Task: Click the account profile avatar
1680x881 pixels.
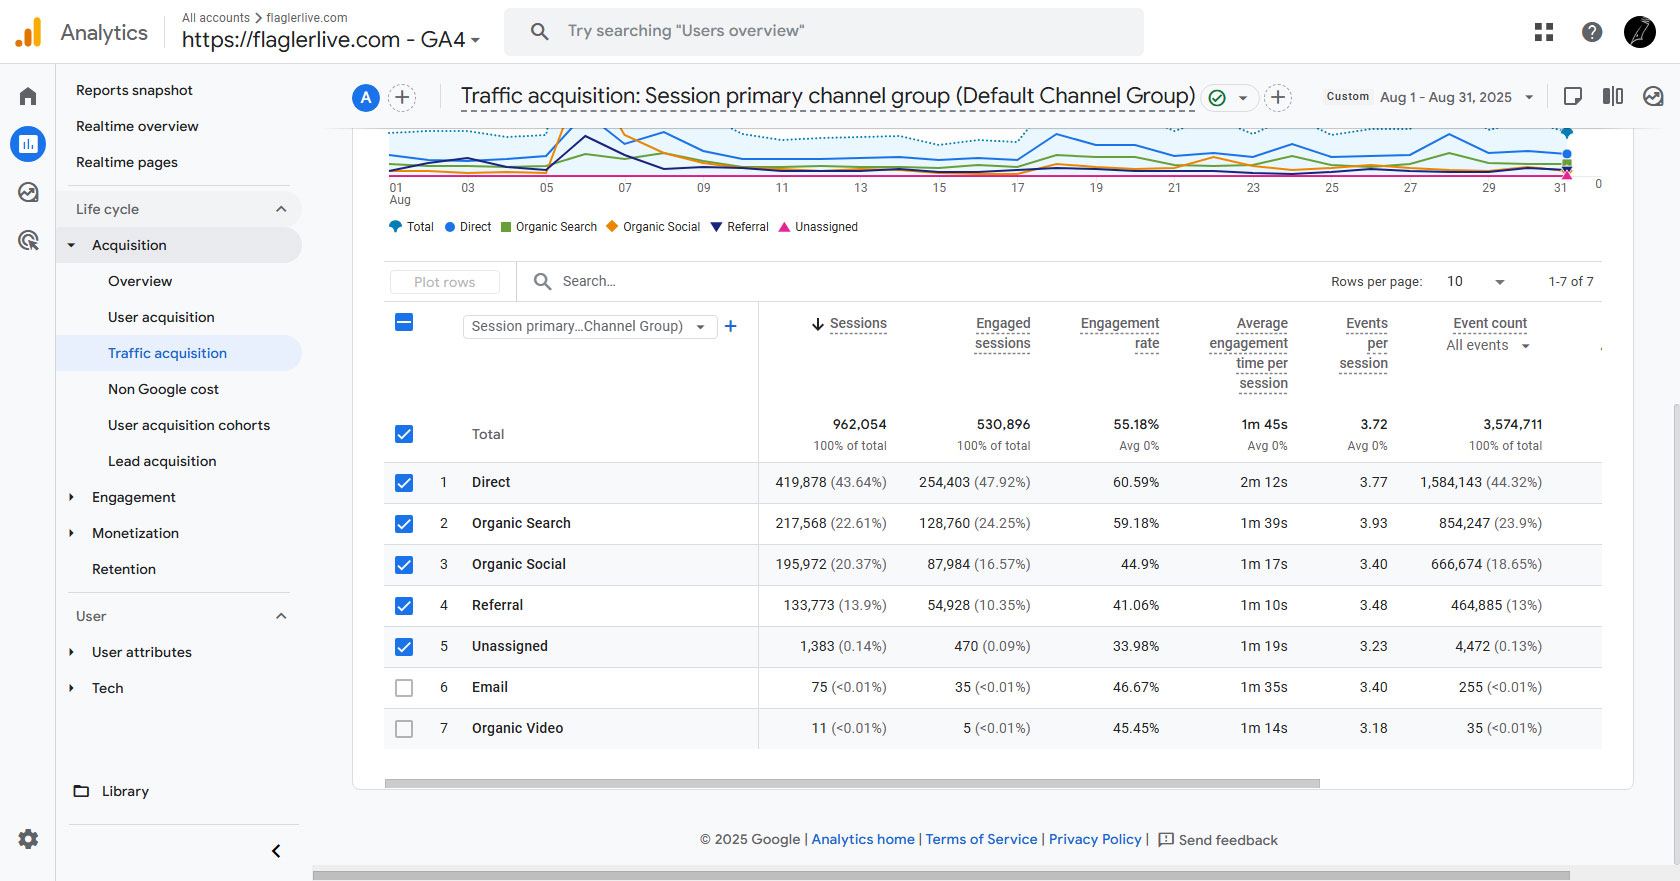Action: tap(1640, 32)
